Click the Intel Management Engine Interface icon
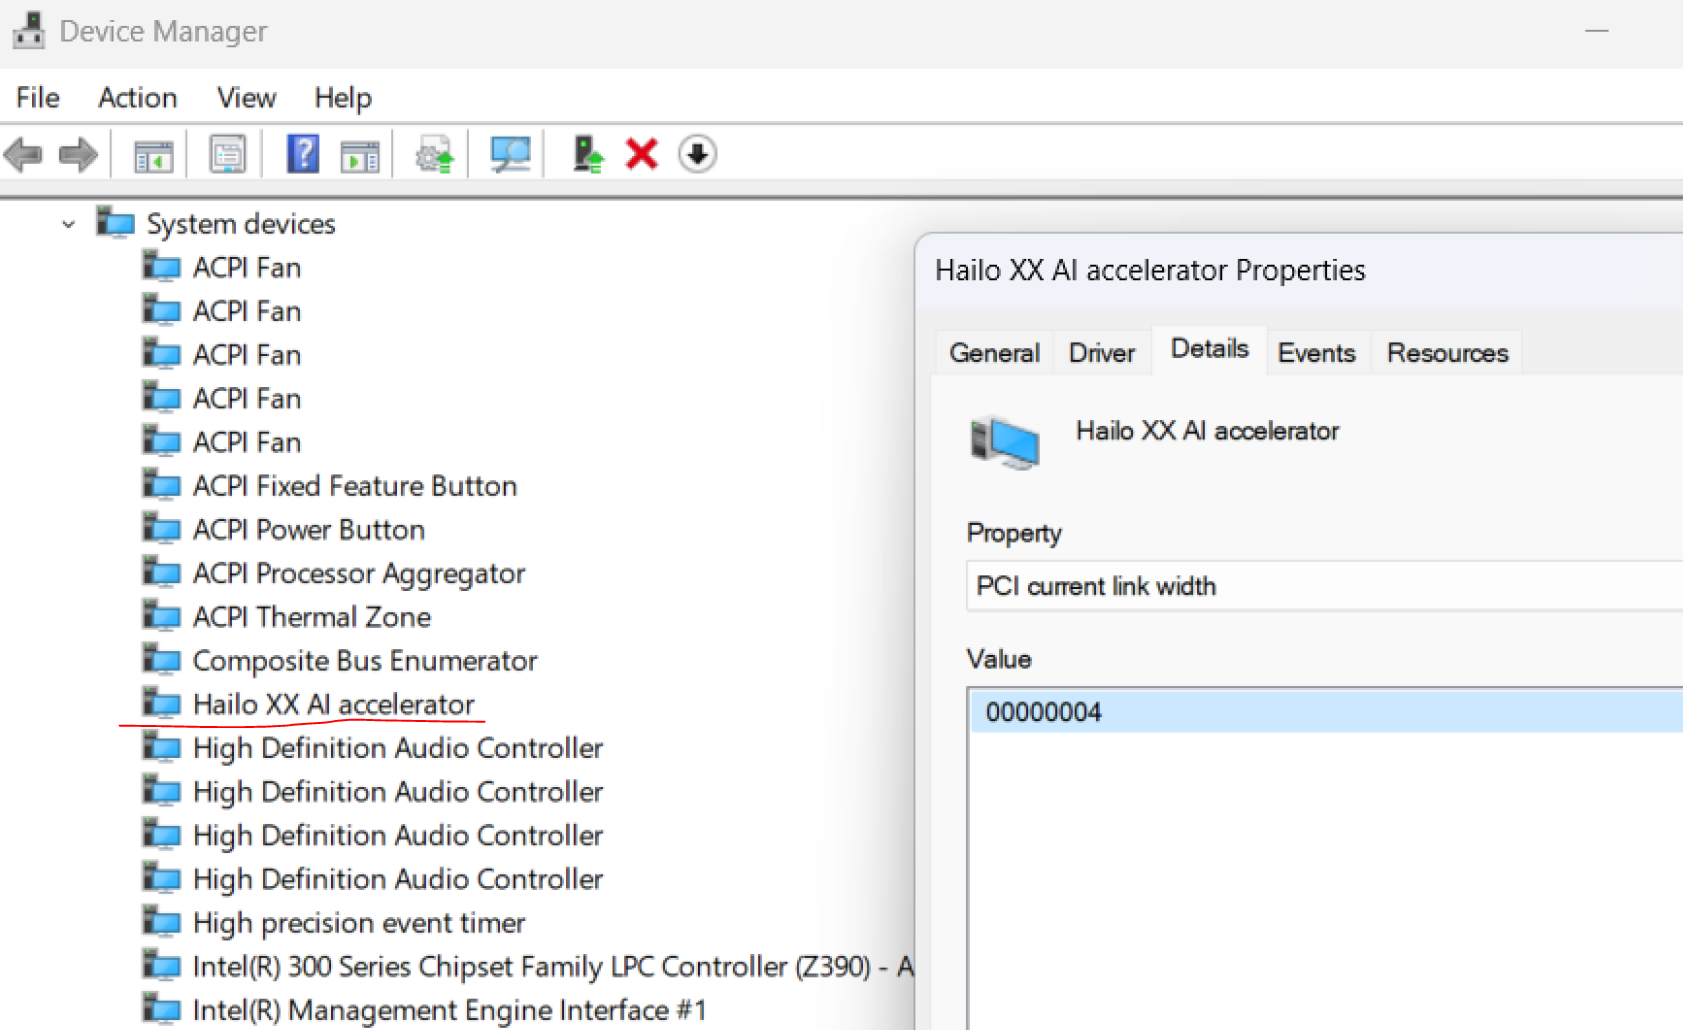The width and height of the screenshot is (1683, 1030). coord(161,1009)
